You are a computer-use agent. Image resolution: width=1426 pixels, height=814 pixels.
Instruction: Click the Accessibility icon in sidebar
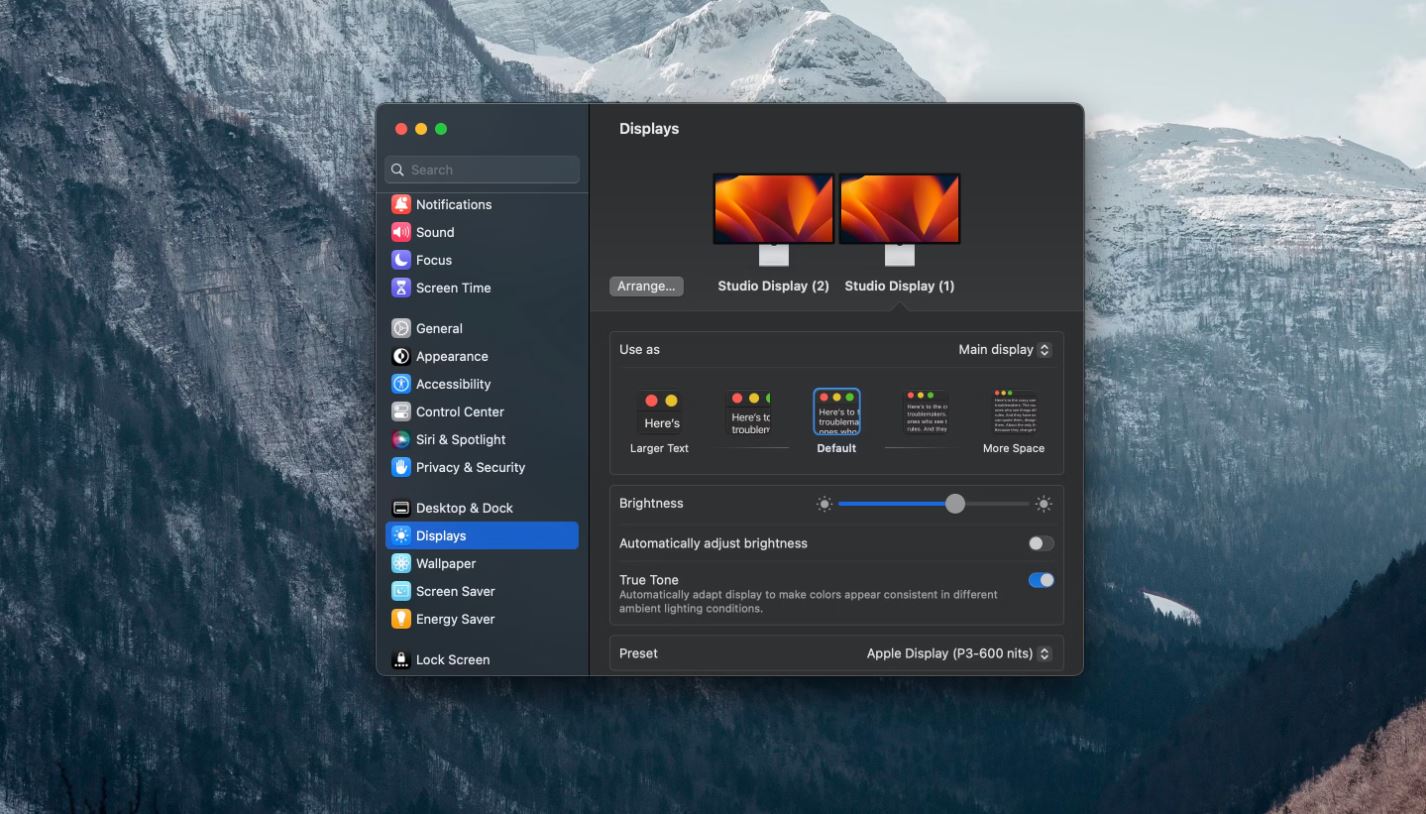[401, 384]
